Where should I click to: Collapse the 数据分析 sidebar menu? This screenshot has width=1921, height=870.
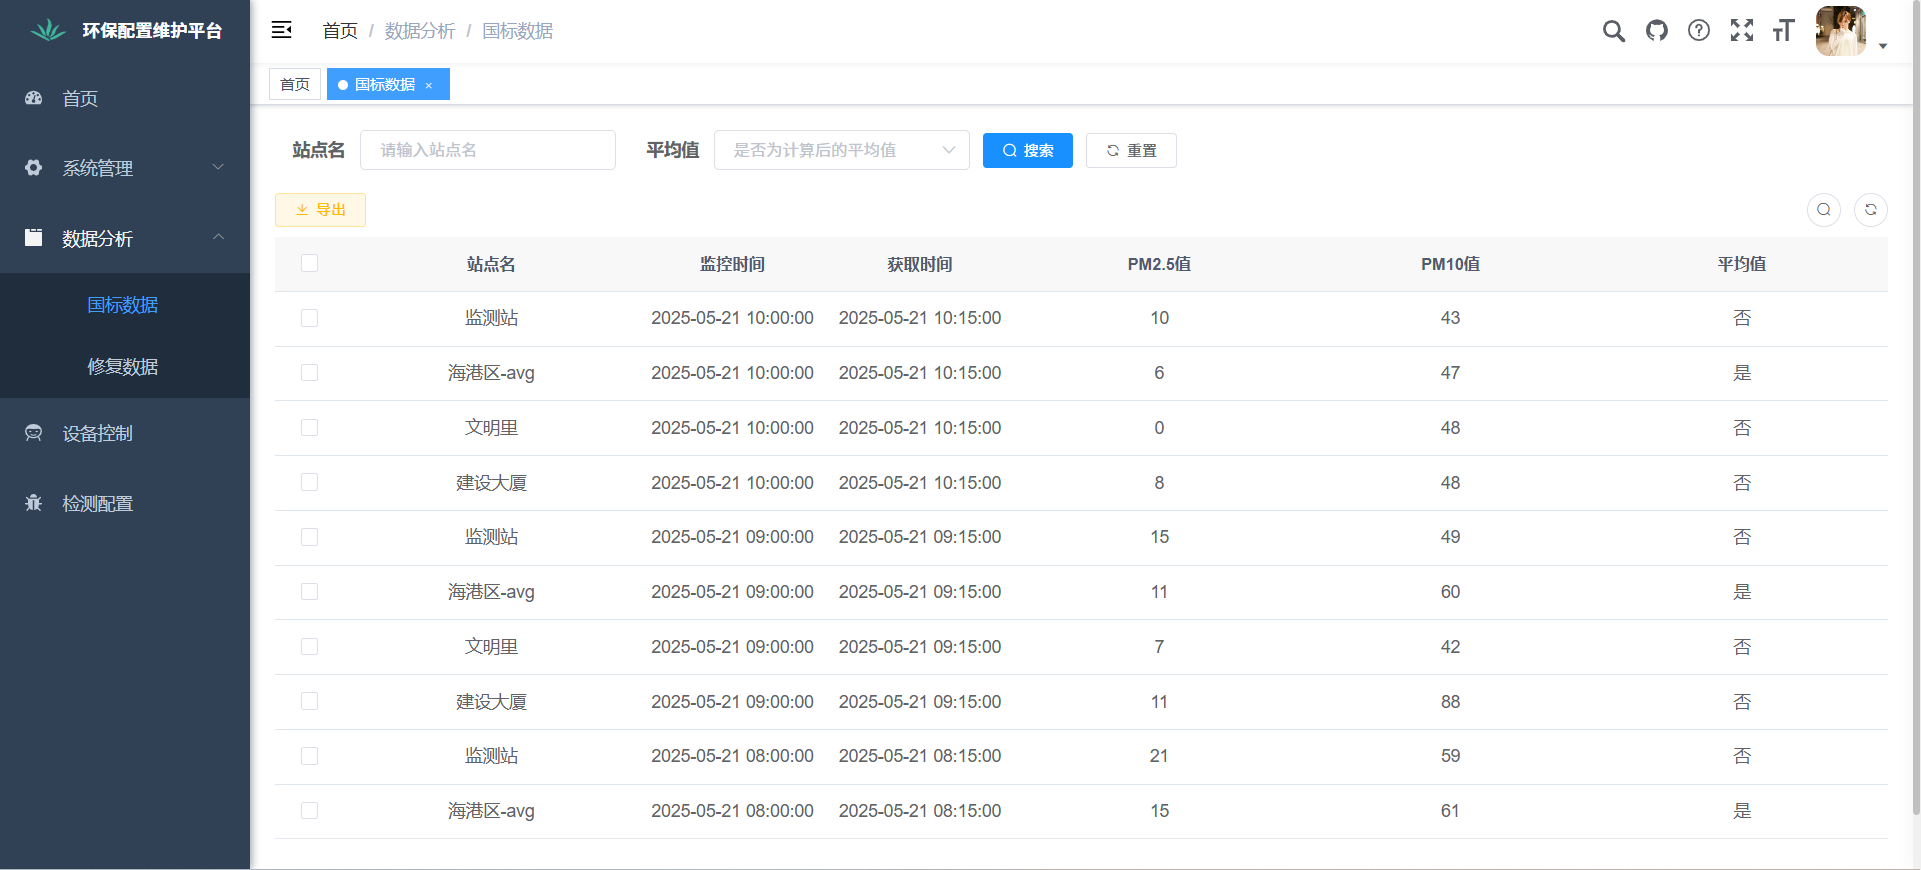(x=124, y=238)
